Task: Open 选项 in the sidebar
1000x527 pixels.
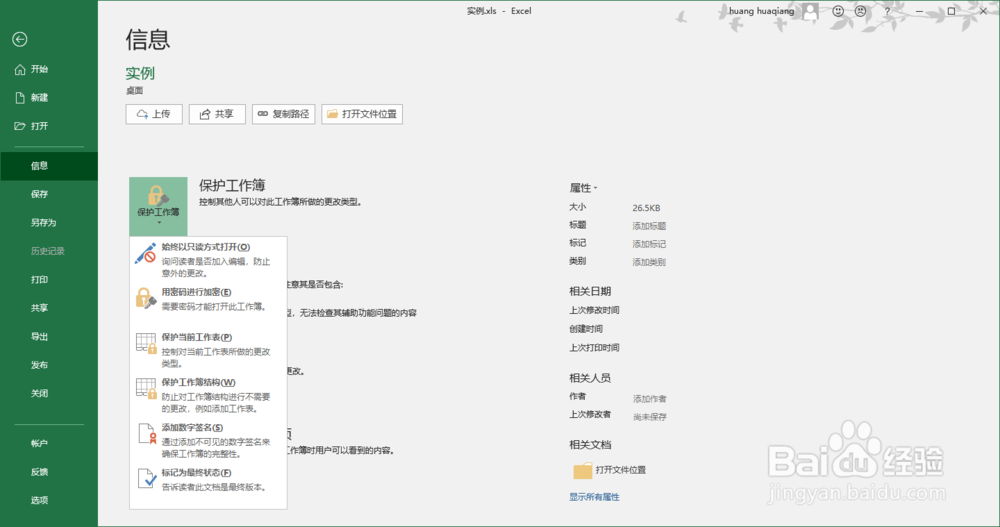Action: (x=49, y=500)
